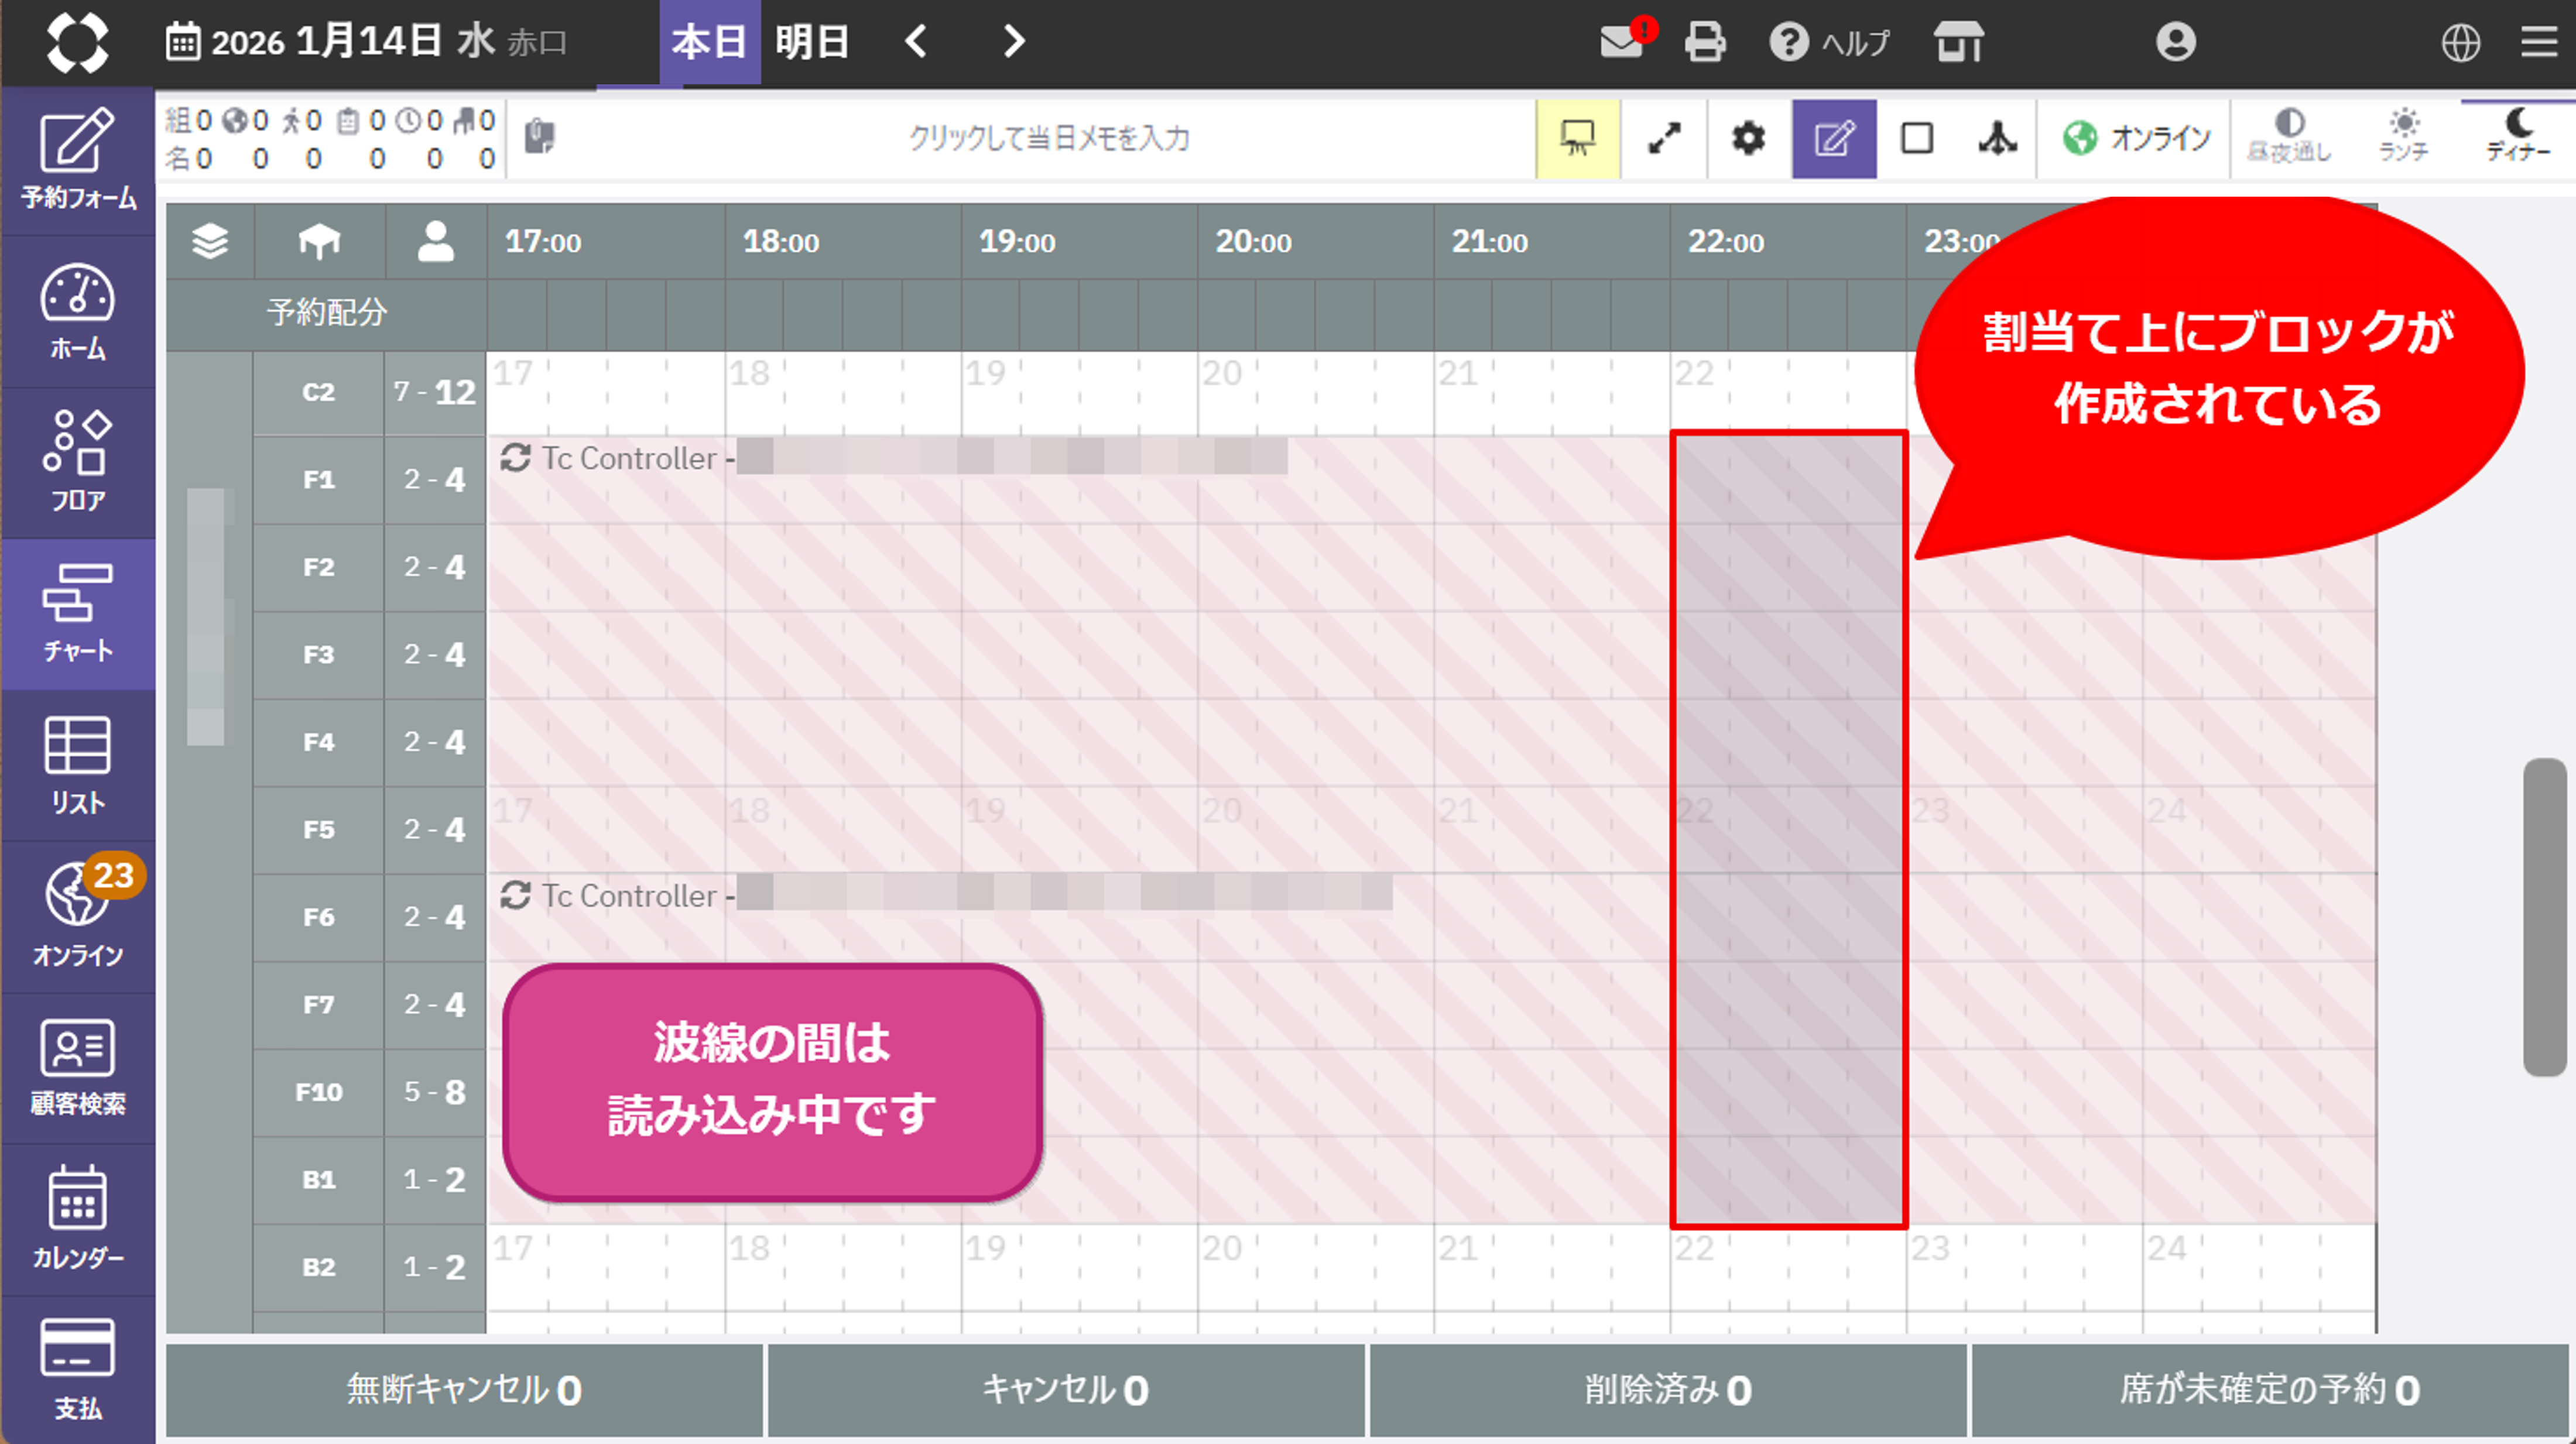Toggle the yellow presentation board button

pos(1577,138)
